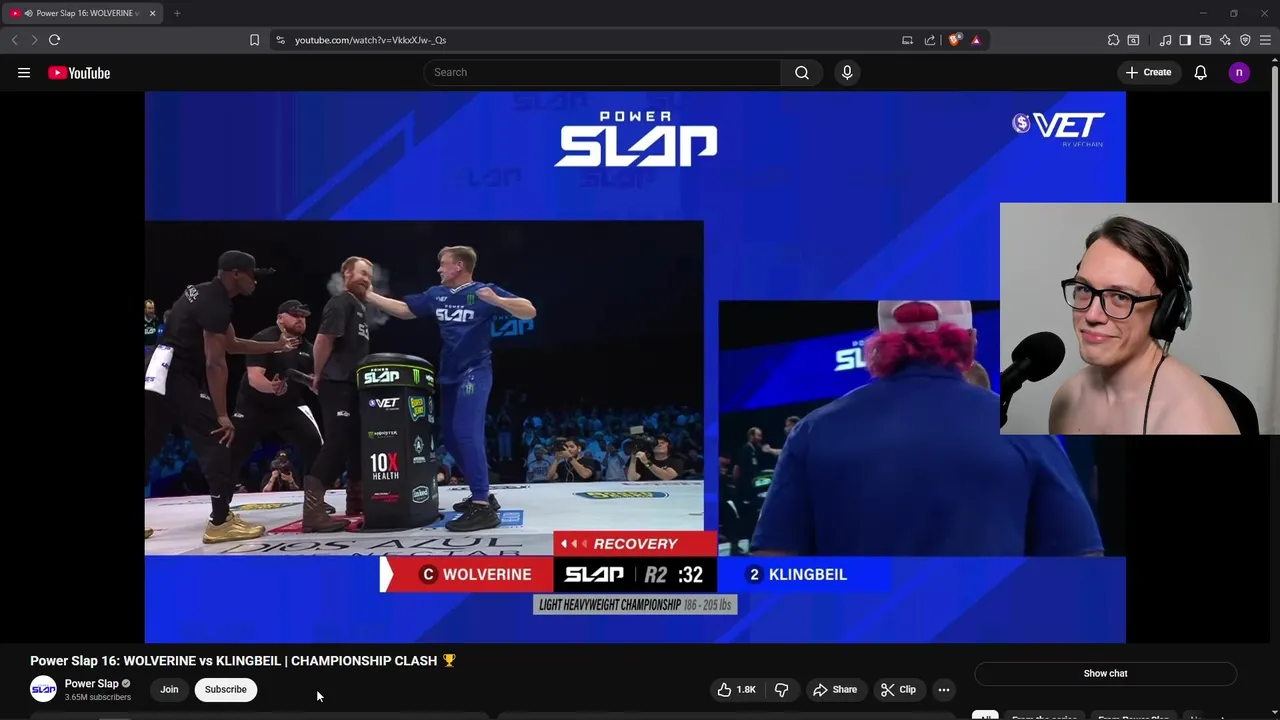This screenshot has width=1280, height=720.
Task: Open site settings icon in address bar
Action: coord(280,40)
